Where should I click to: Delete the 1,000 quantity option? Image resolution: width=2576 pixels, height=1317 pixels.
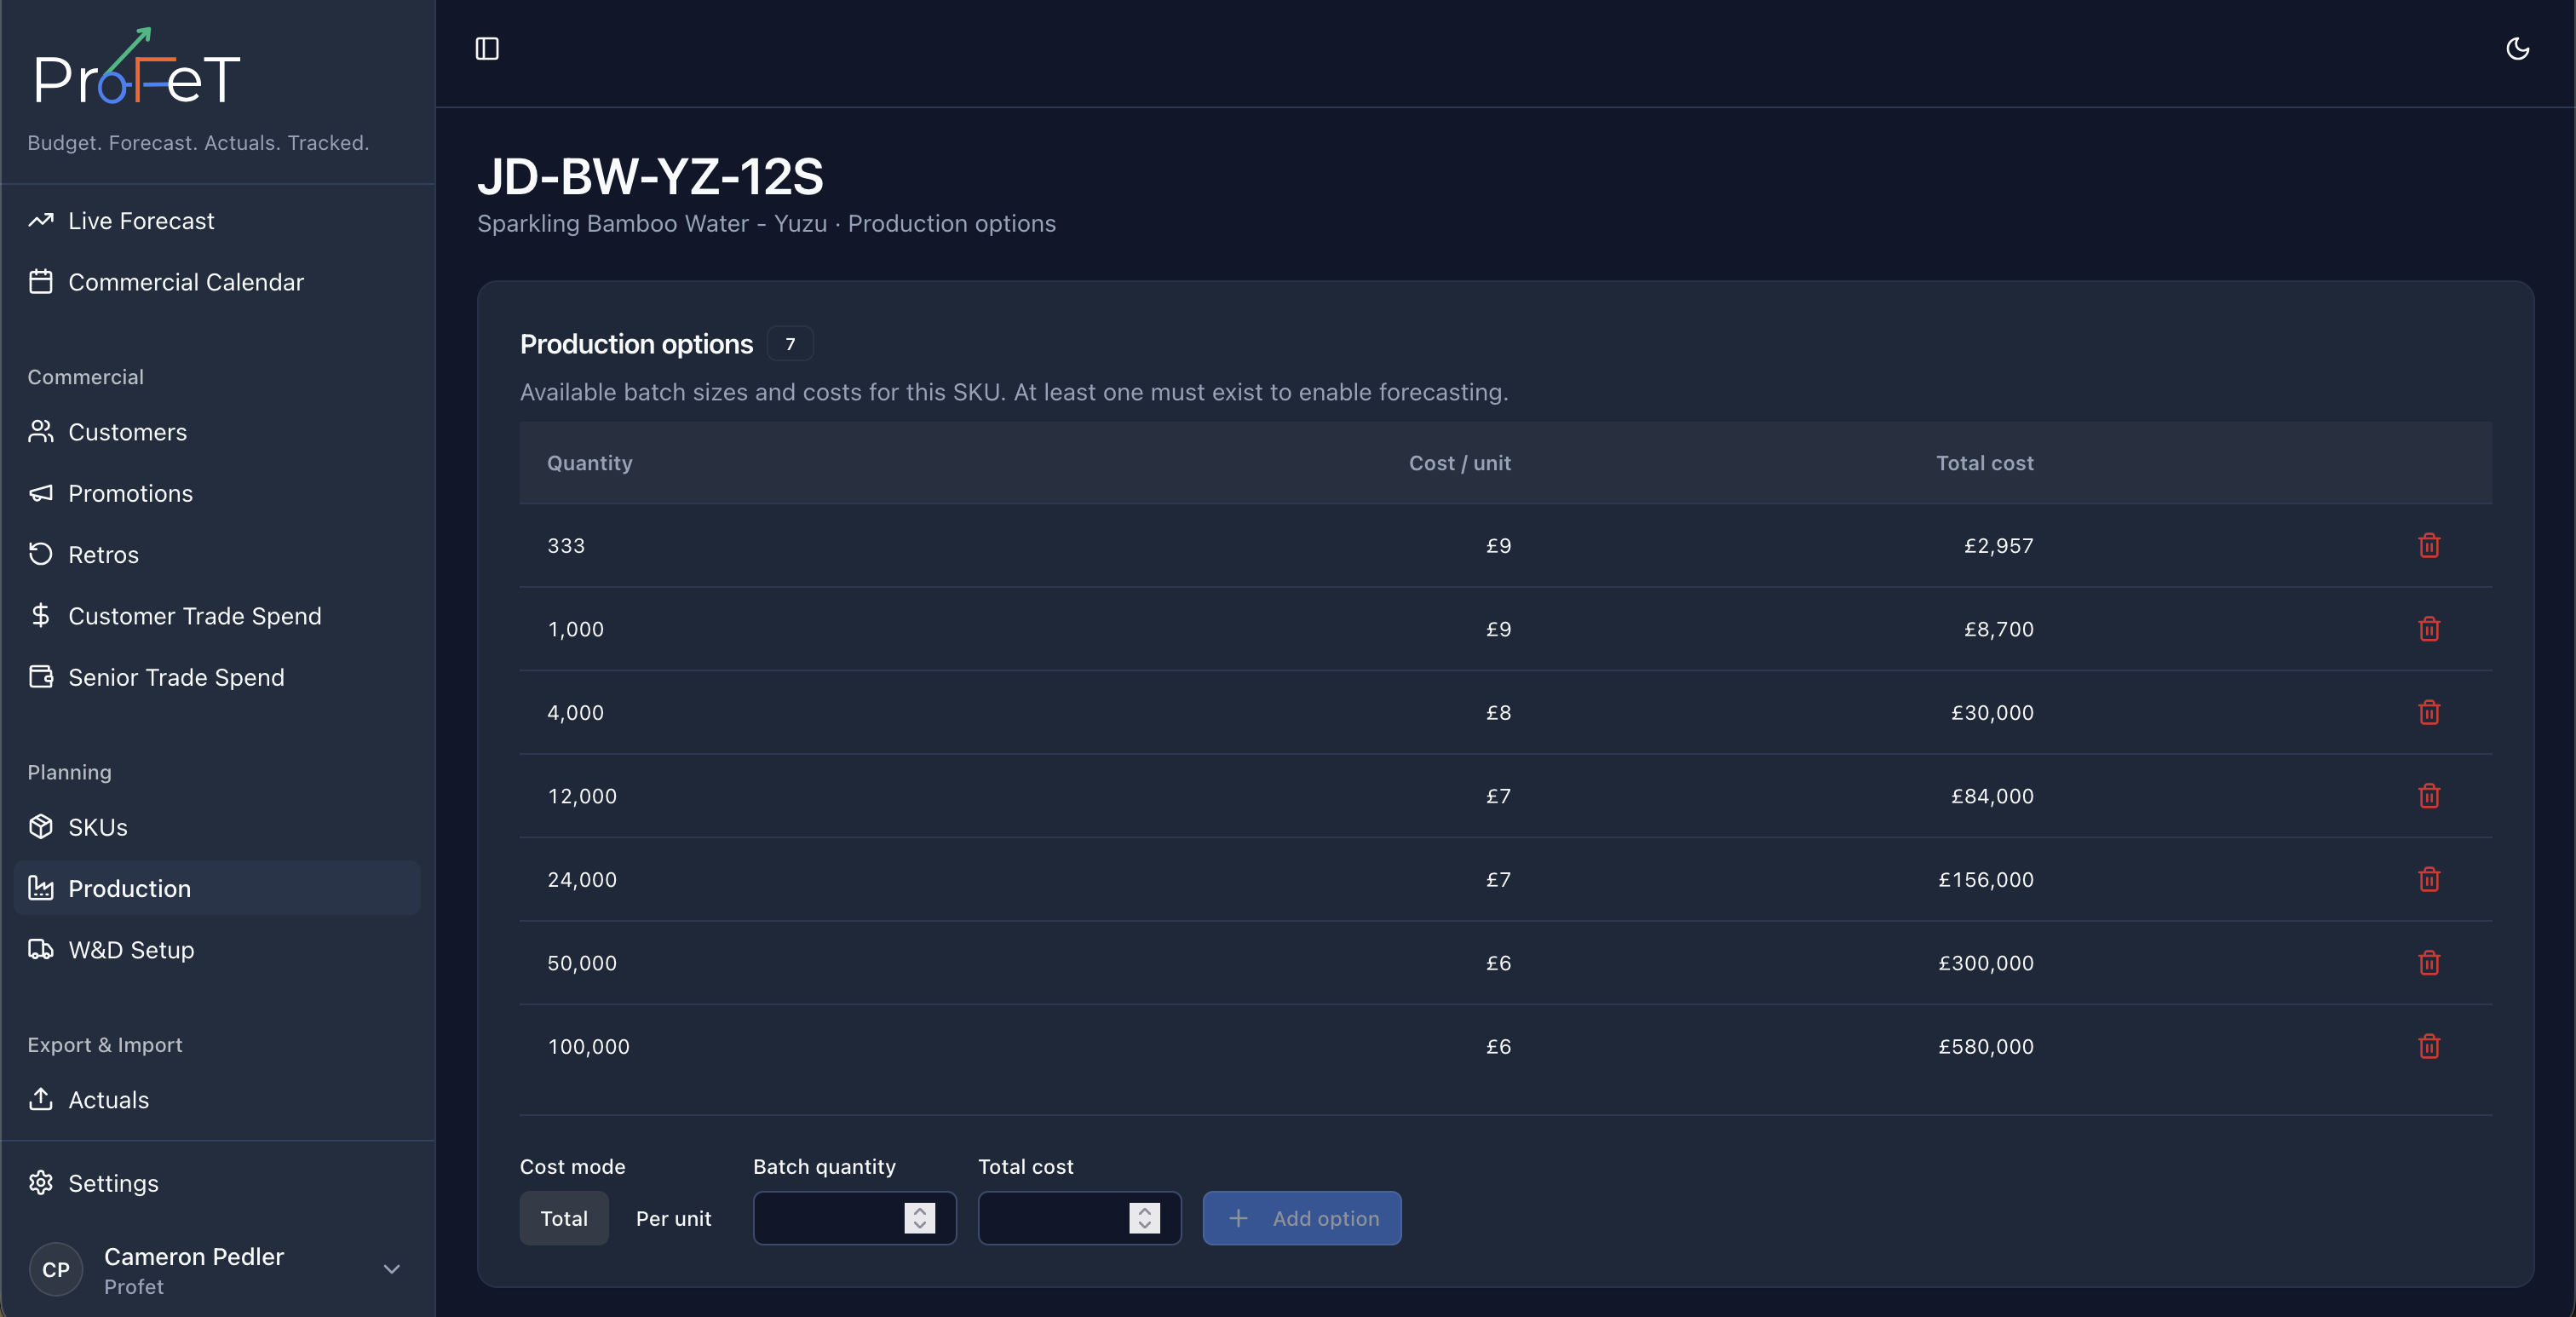(x=2429, y=629)
